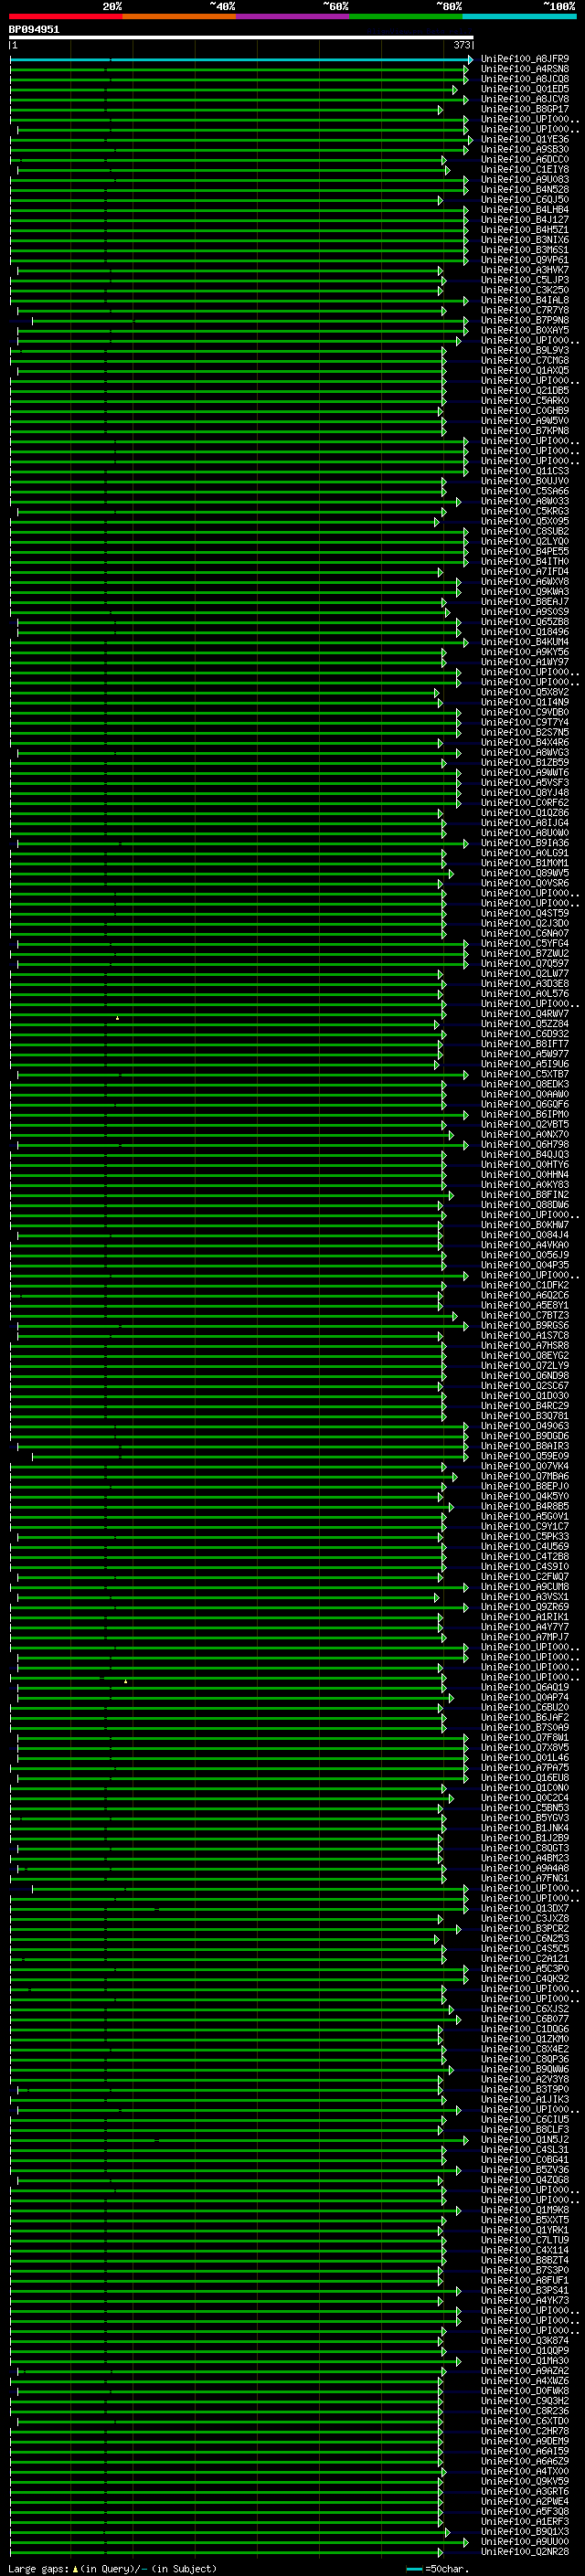Click the "Large gaps" legend text
The height and width of the screenshot is (2576, 585).
tap(38, 2568)
